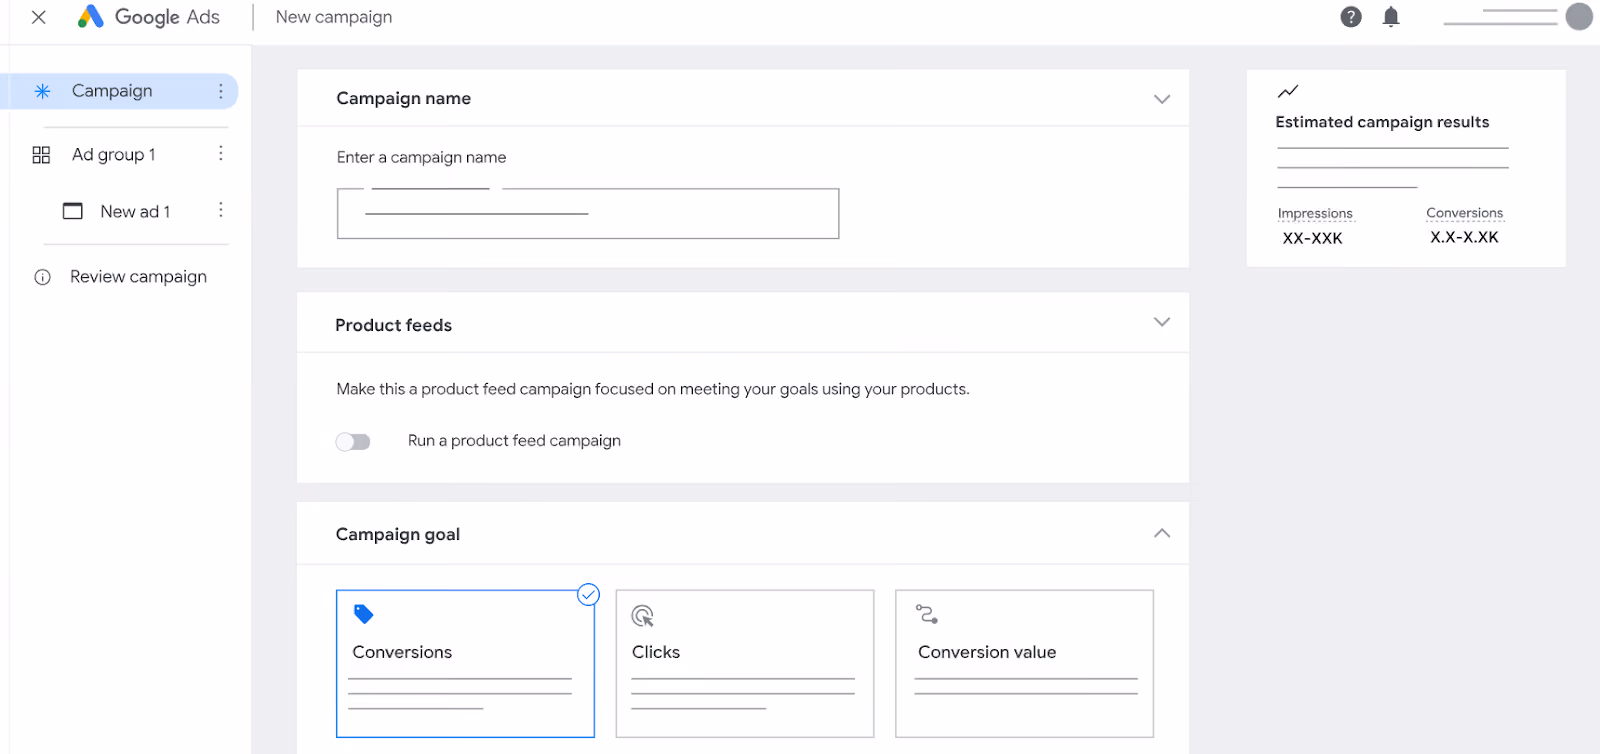Select the Clicks goal card
The height and width of the screenshot is (754, 1600).
coord(745,664)
